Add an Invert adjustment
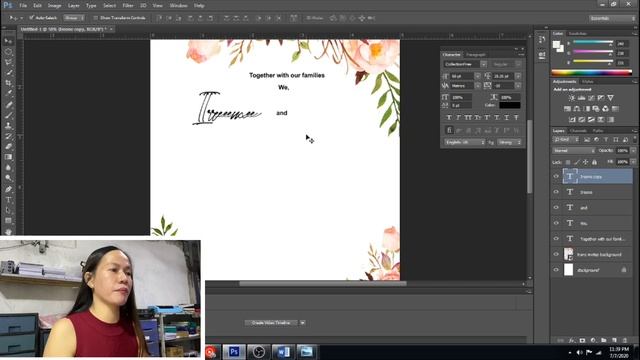This screenshot has width=640, height=360. tap(572, 119)
